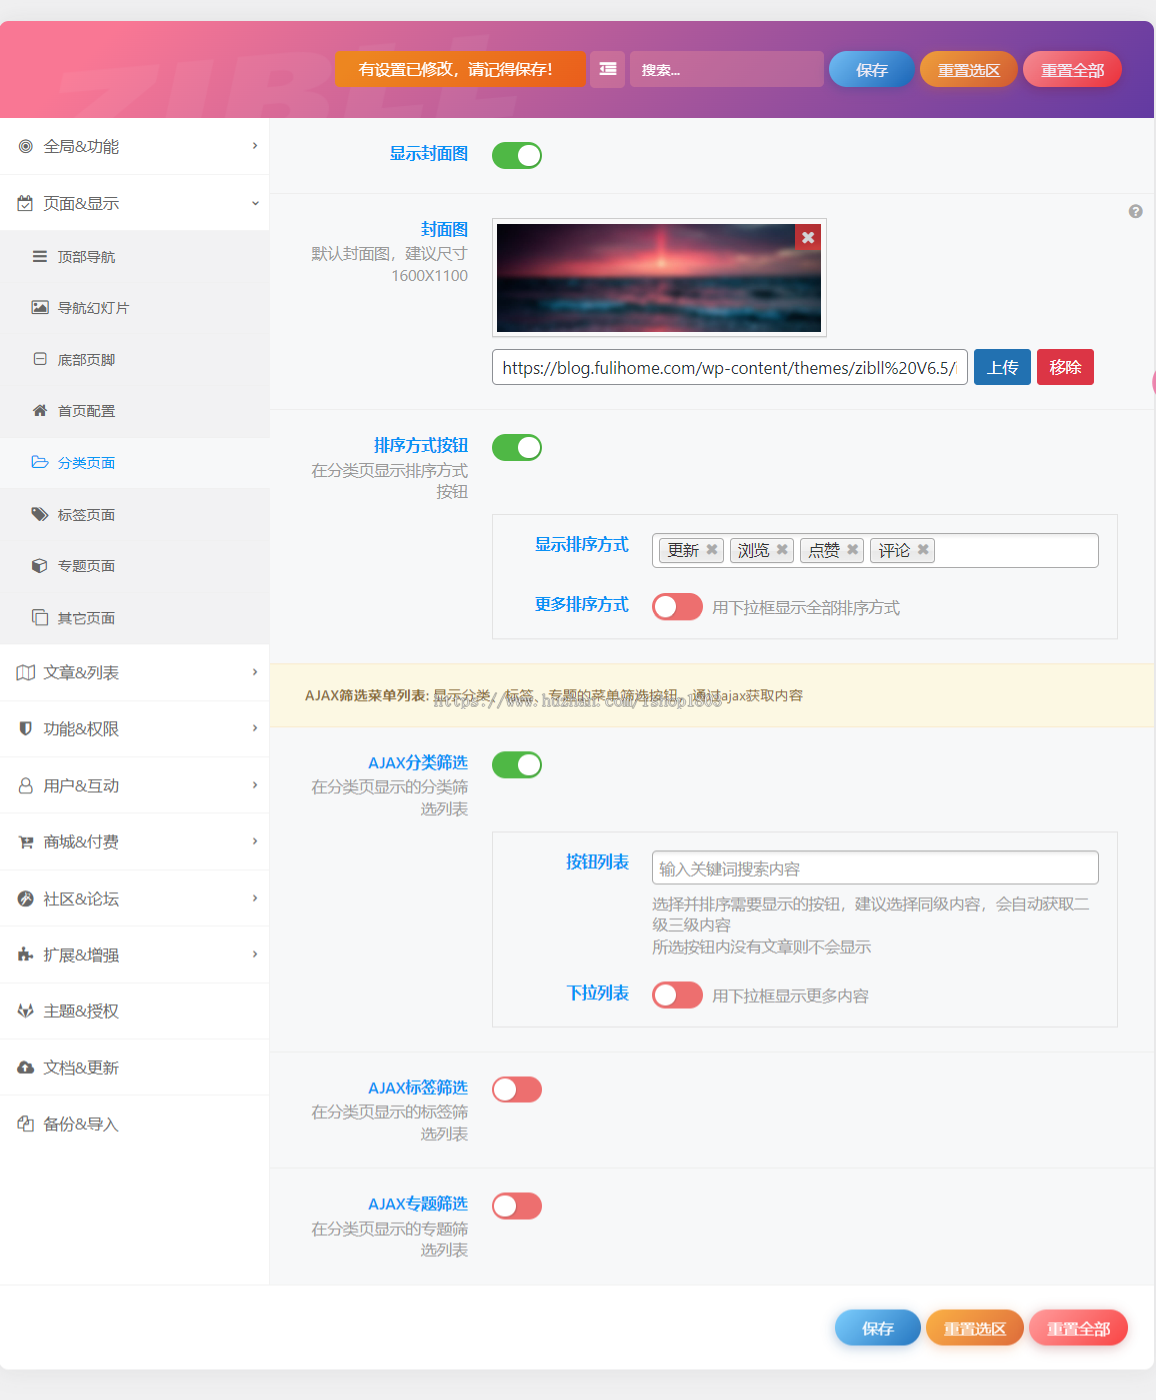Click the 搜索 settings field
The width and height of the screenshot is (1156, 1400).
pos(727,70)
